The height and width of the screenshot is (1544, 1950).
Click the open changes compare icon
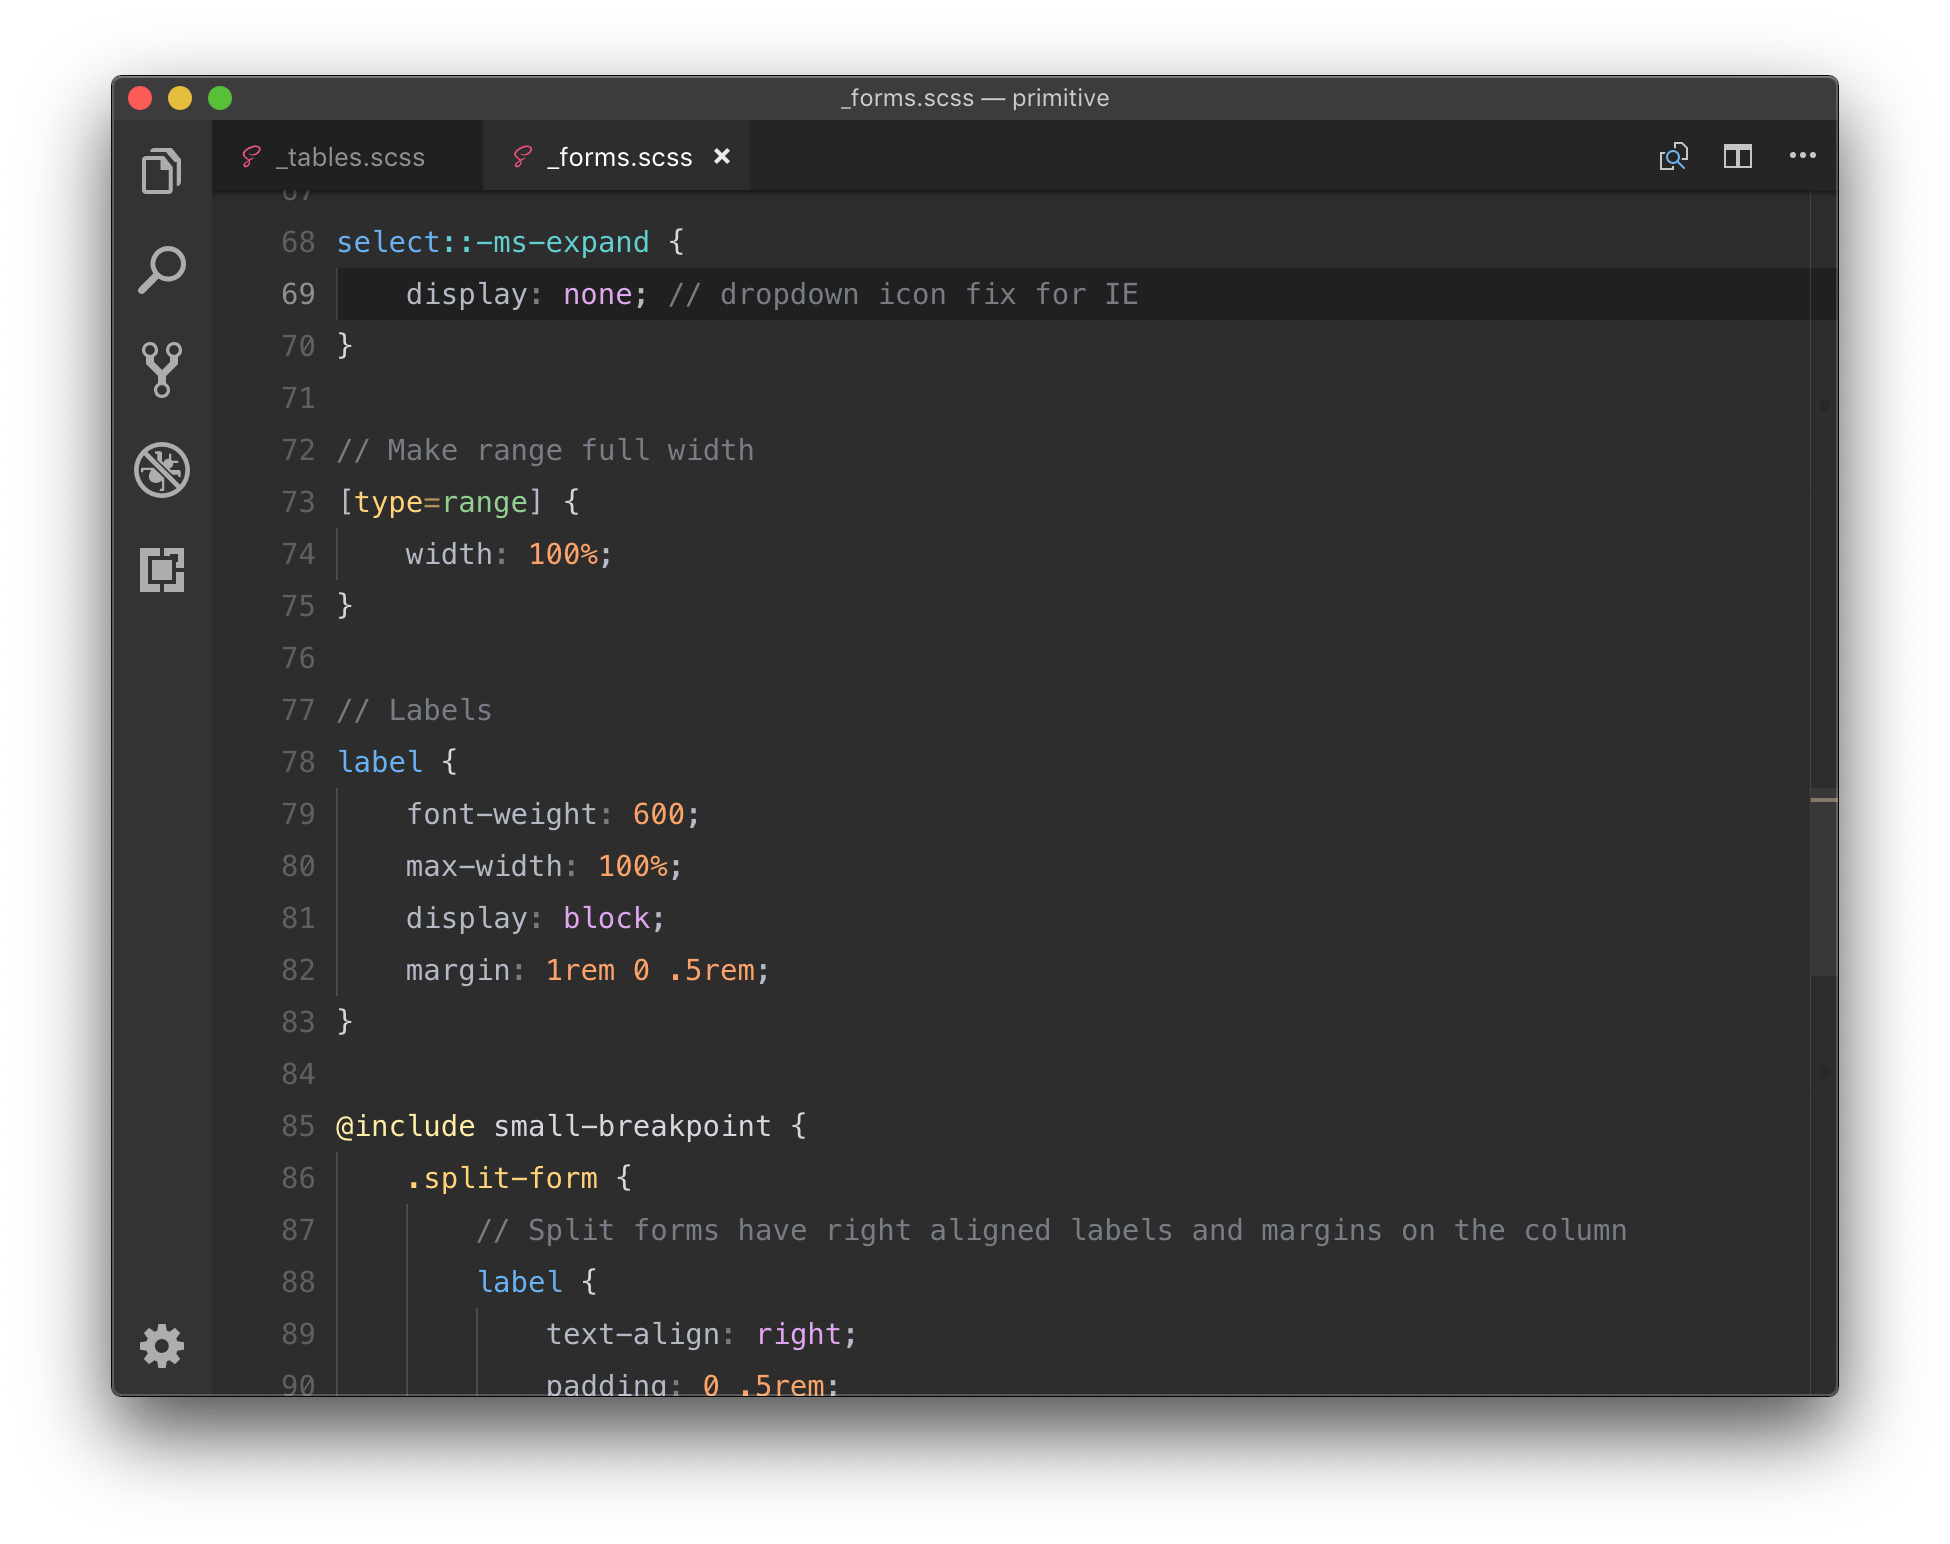click(x=1673, y=156)
